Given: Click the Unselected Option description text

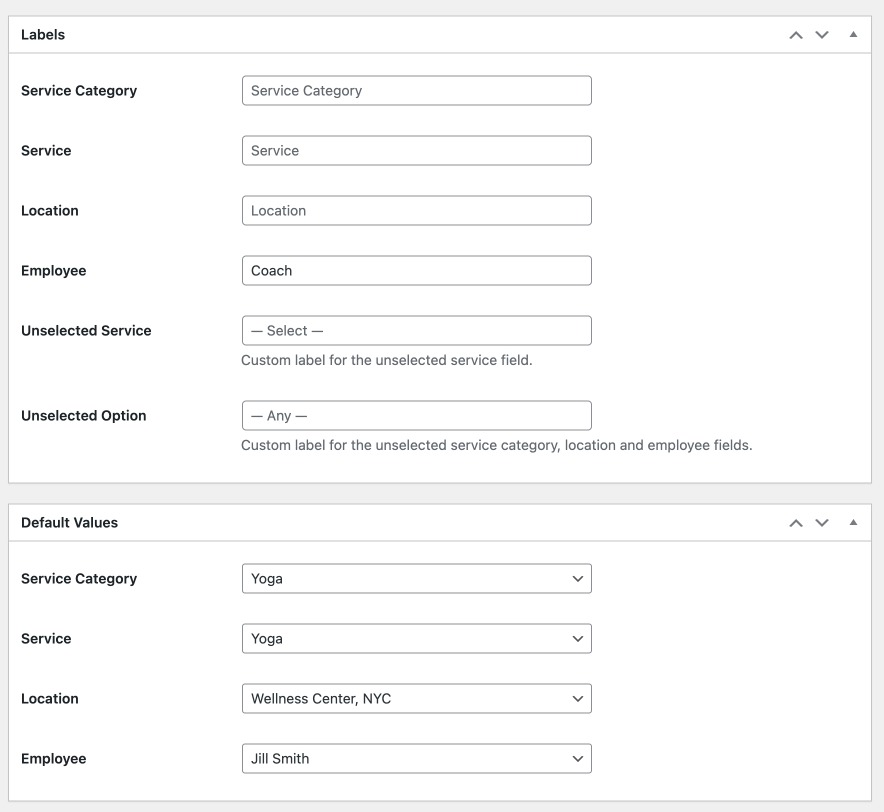Looking at the screenshot, I should click(496, 446).
